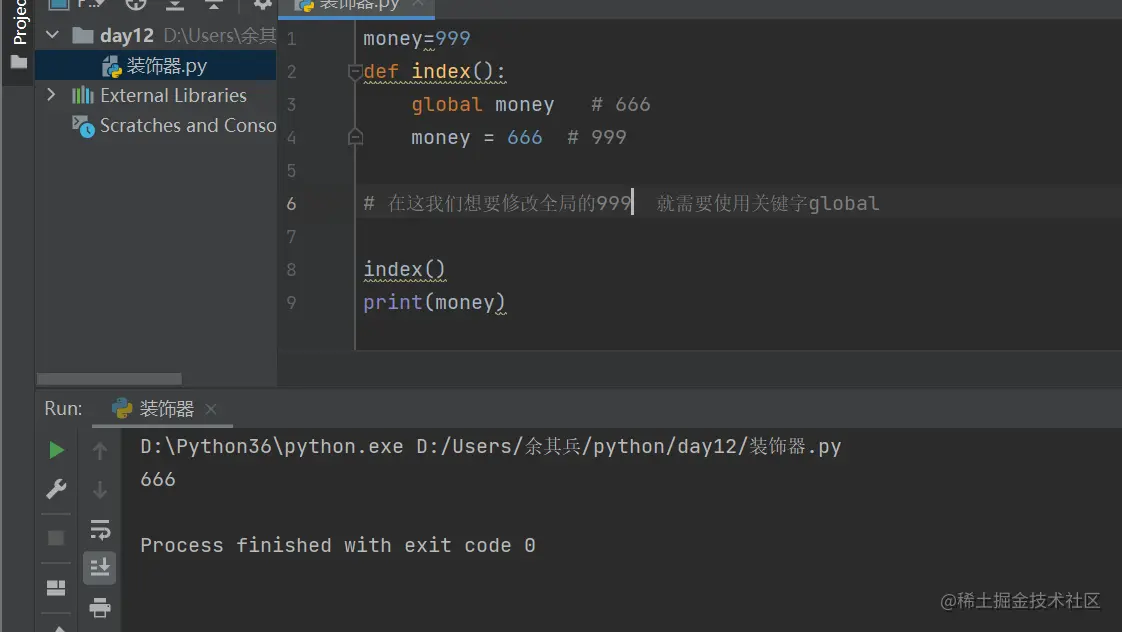Click the Run: panel label
1122x632 pixels.
(x=63, y=409)
